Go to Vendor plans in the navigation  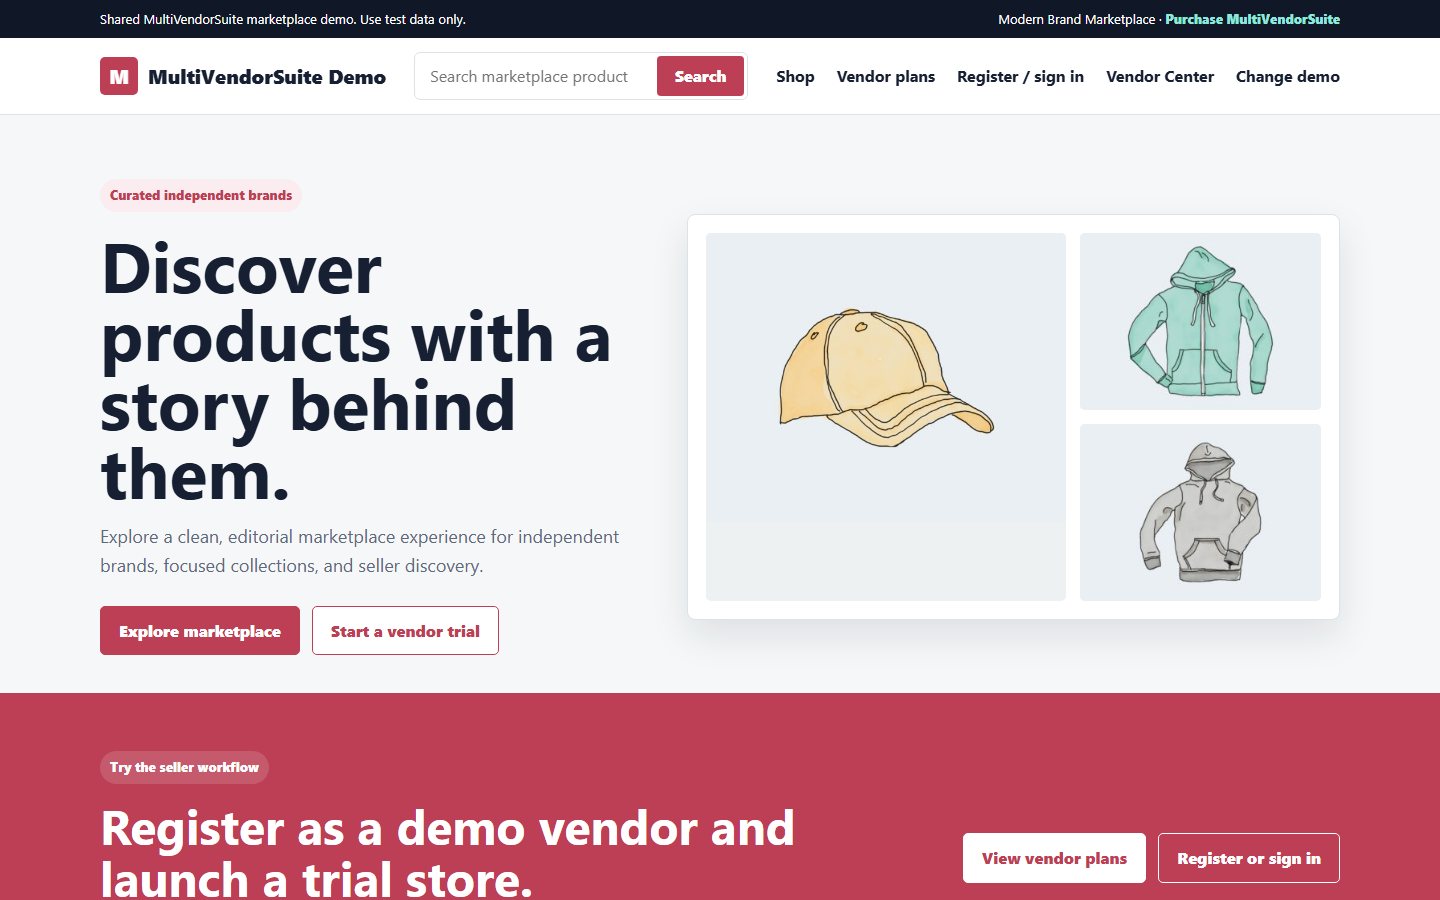tap(886, 76)
